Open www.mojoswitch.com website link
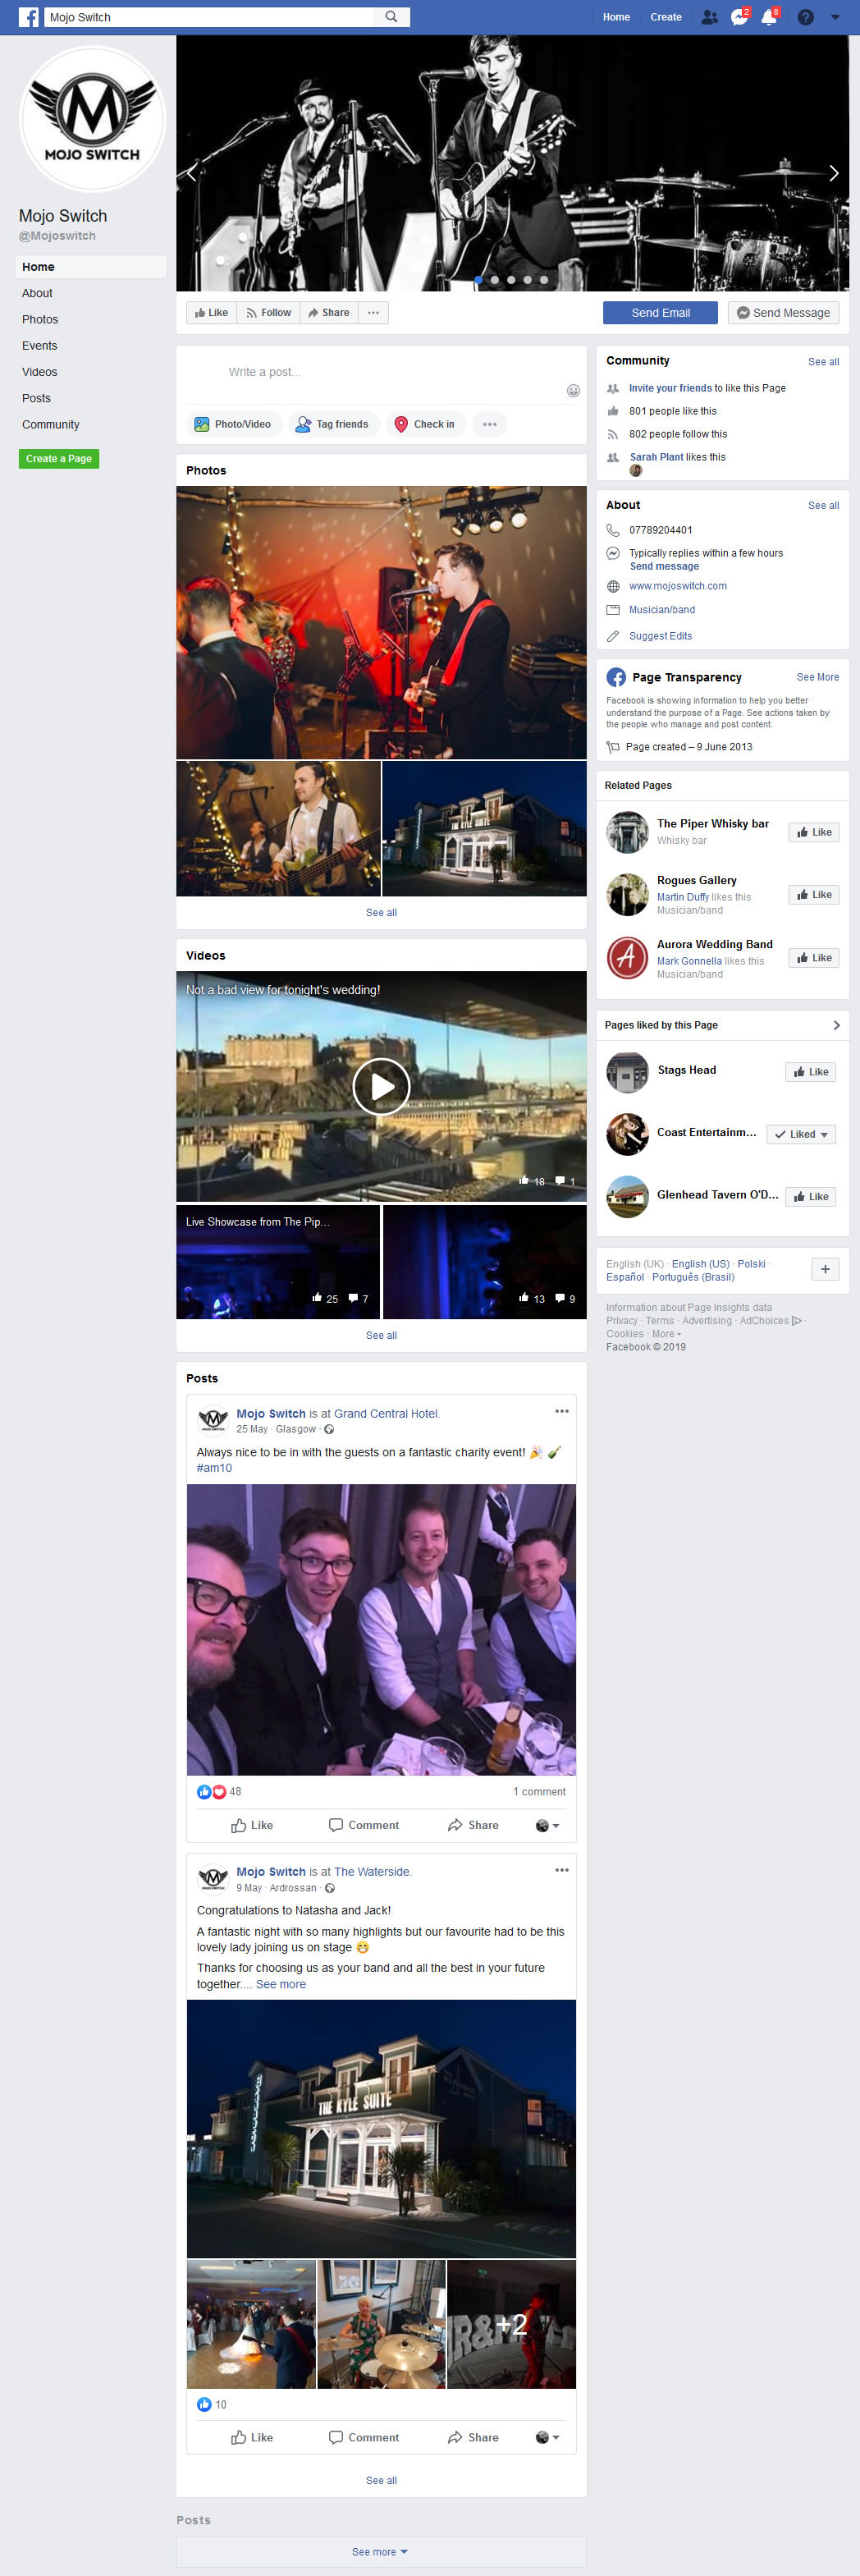The width and height of the screenshot is (860, 2576). point(677,586)
